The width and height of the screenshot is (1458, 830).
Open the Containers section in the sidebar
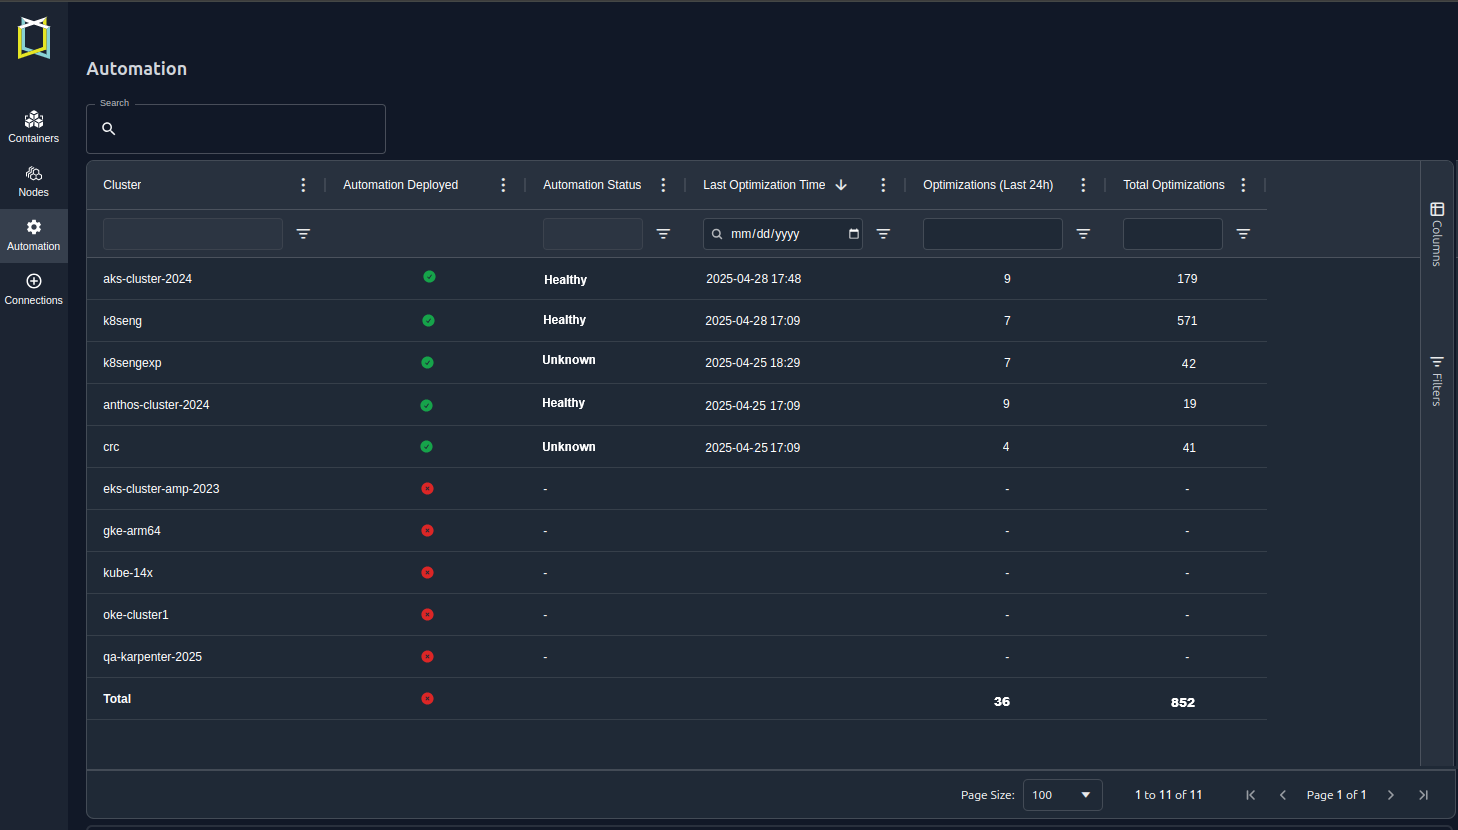pyautogui.click(x=33, y=124)
